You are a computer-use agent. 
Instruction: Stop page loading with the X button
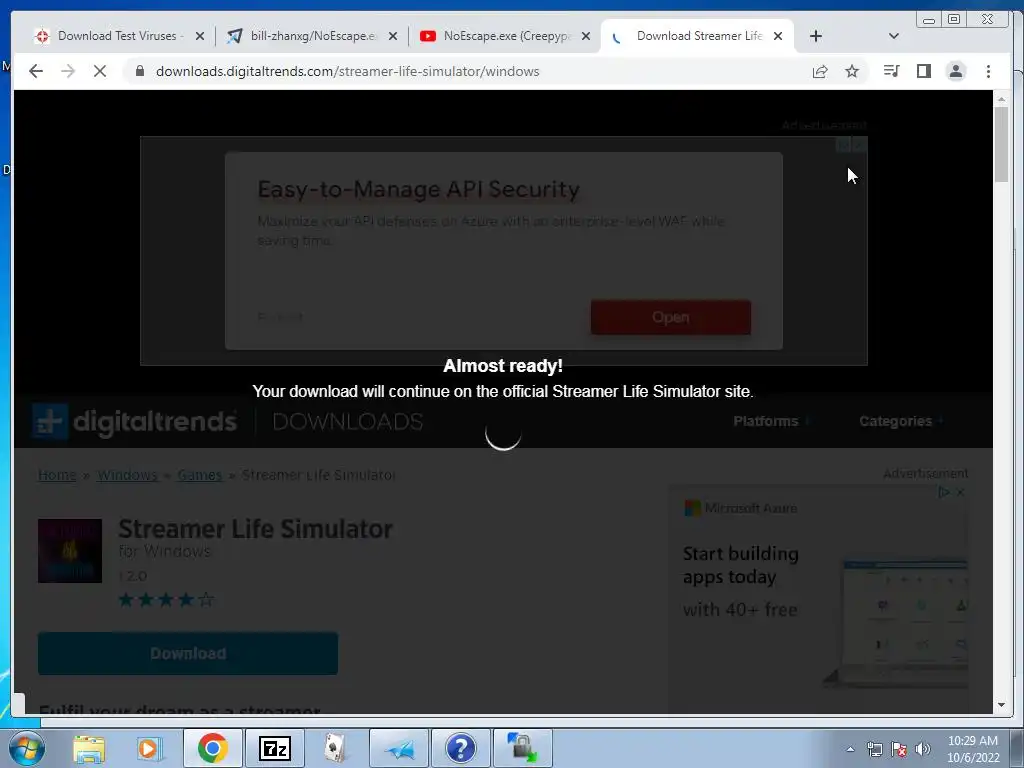[x=100, y=71]
